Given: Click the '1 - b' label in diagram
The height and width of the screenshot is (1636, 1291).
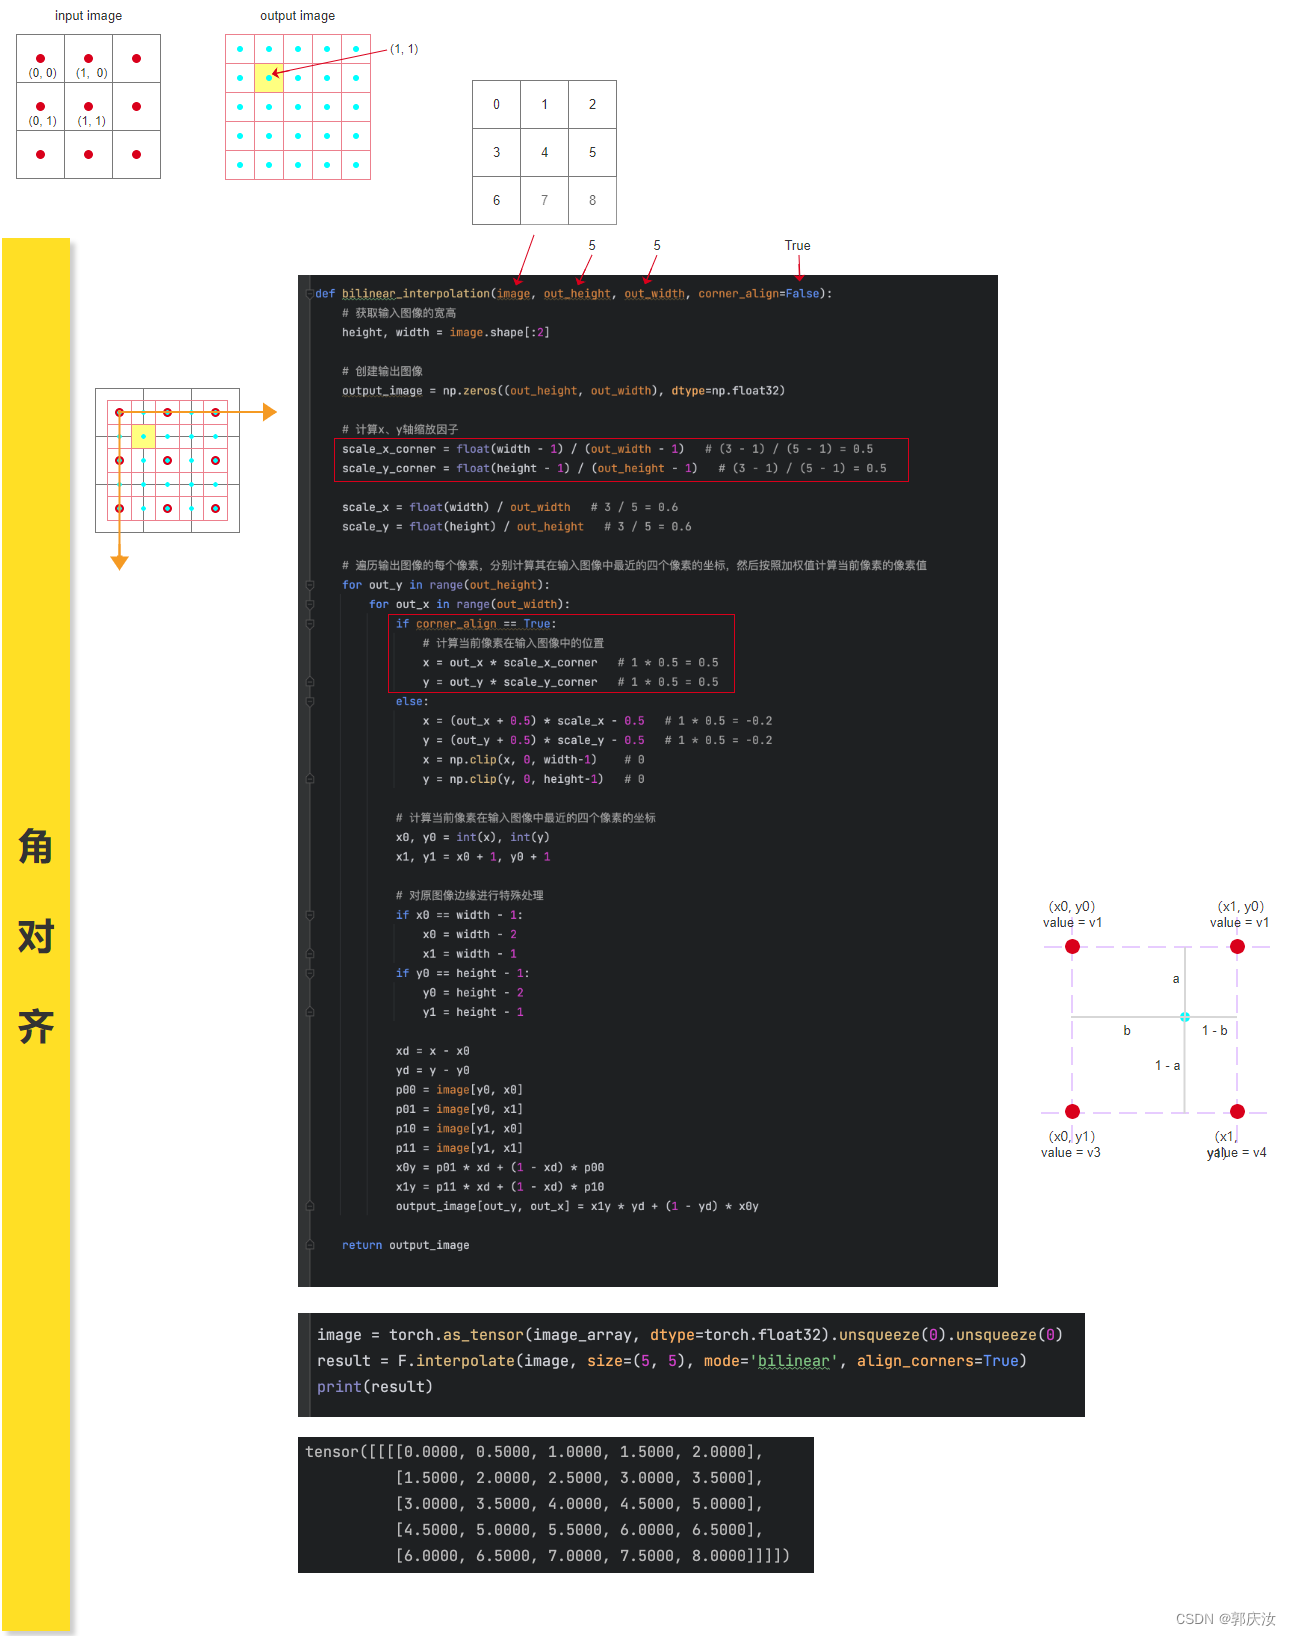Looking at the screenshot, I should [1214, 1031].
